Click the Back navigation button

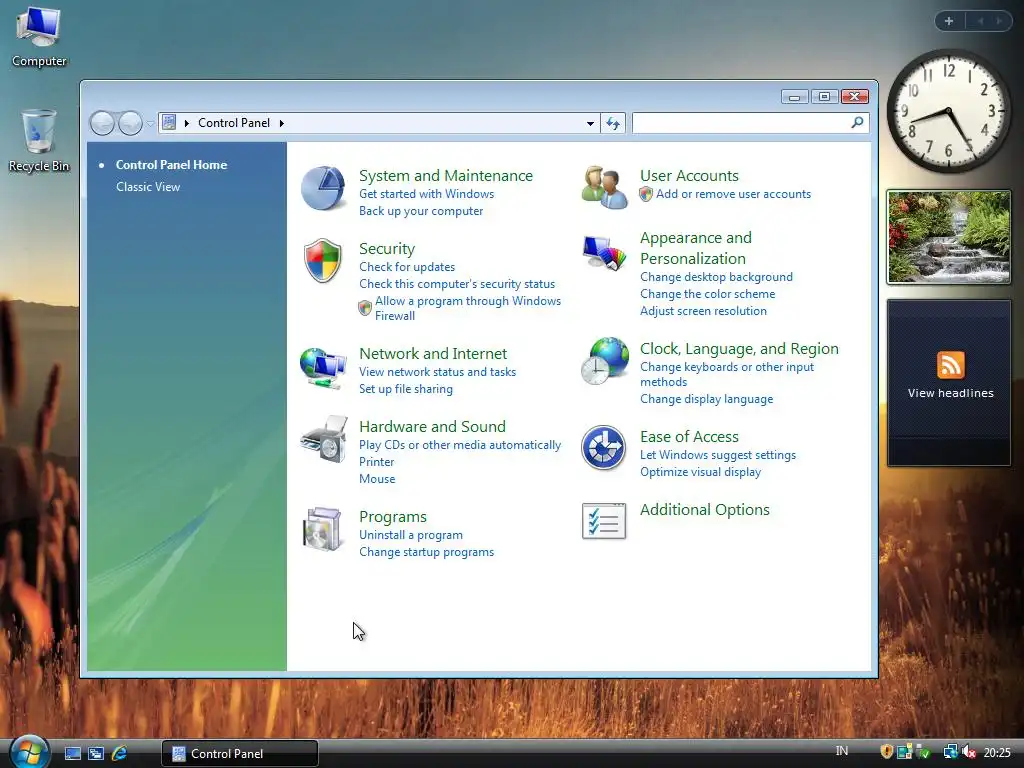(x=103, y=123)
